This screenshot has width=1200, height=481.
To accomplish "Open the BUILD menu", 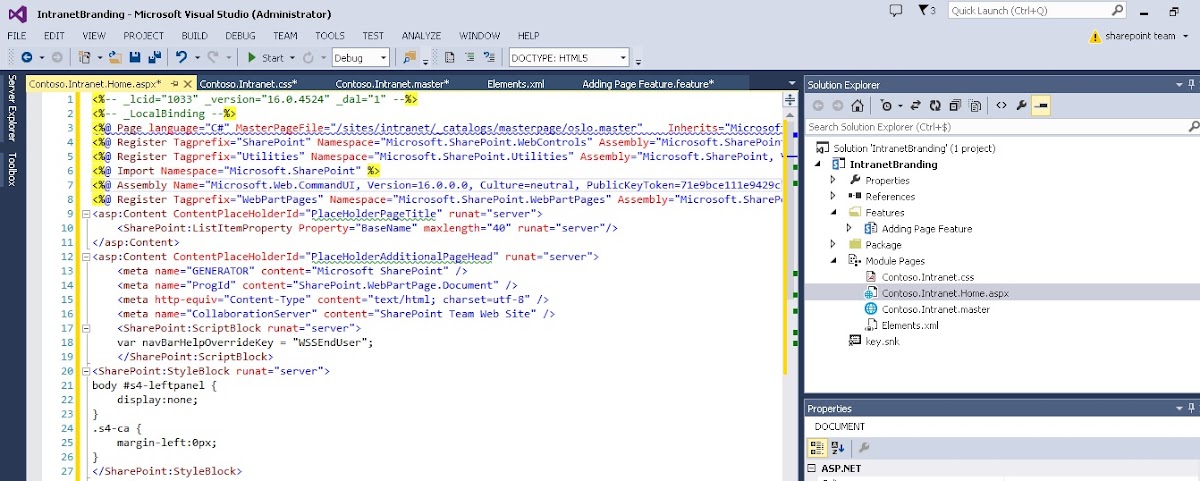I will [x=194, y=36].
